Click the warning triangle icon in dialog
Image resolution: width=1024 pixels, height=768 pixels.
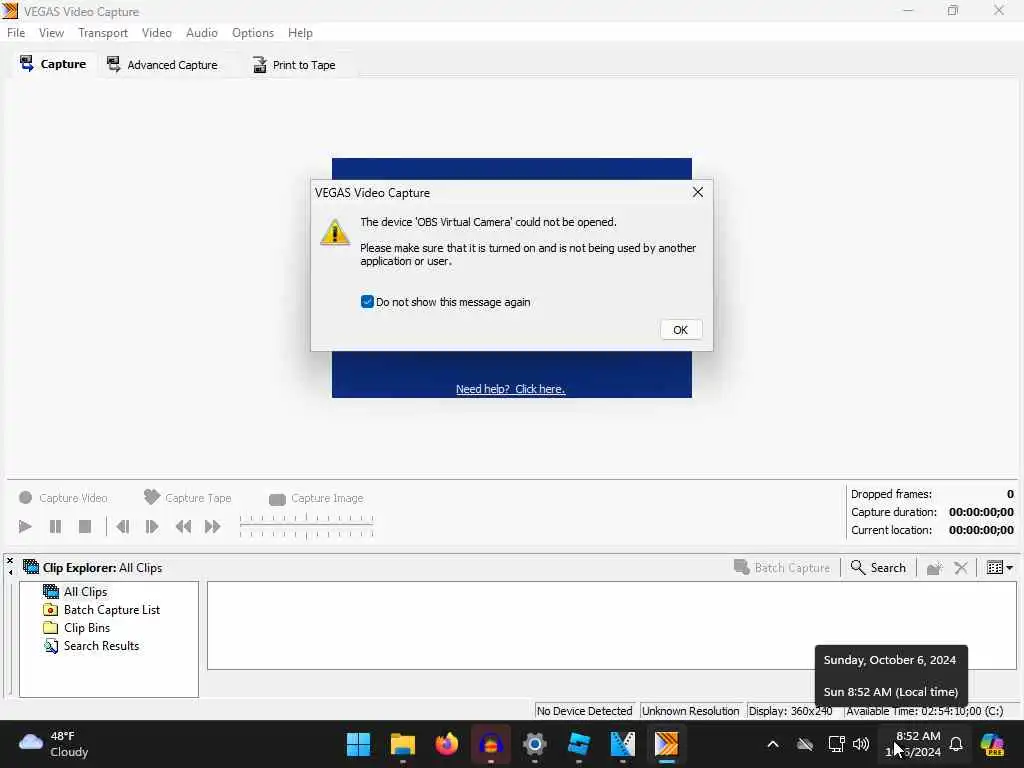(334, 232)
